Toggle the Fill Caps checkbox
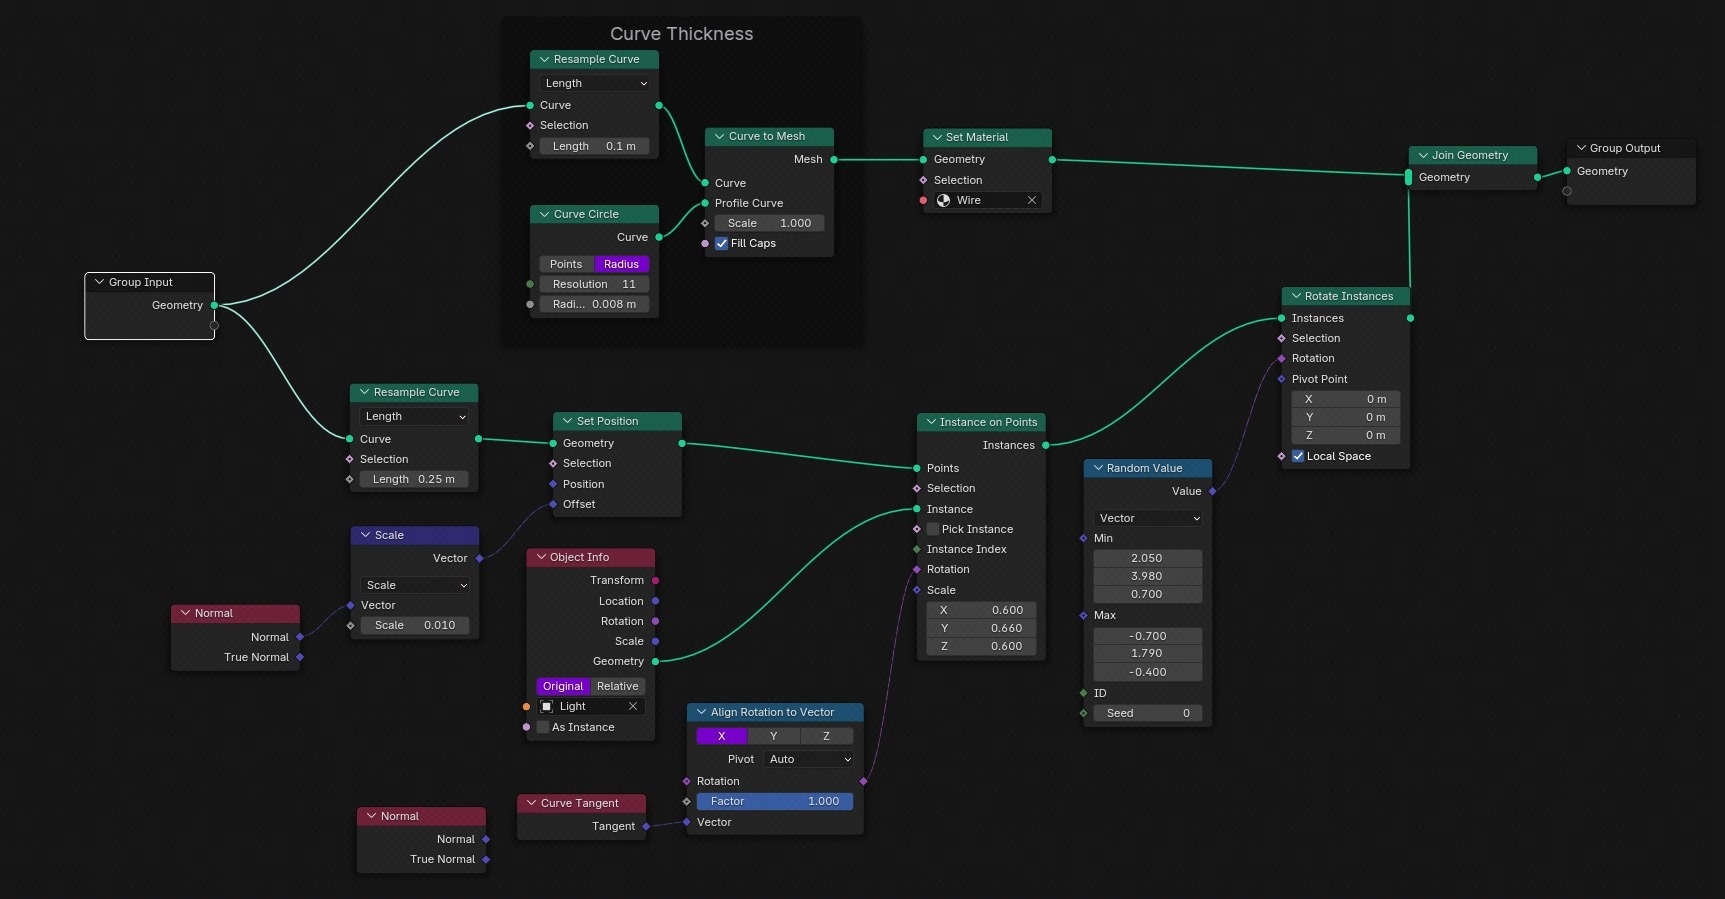1725x899 pixels. coord(721,243)
